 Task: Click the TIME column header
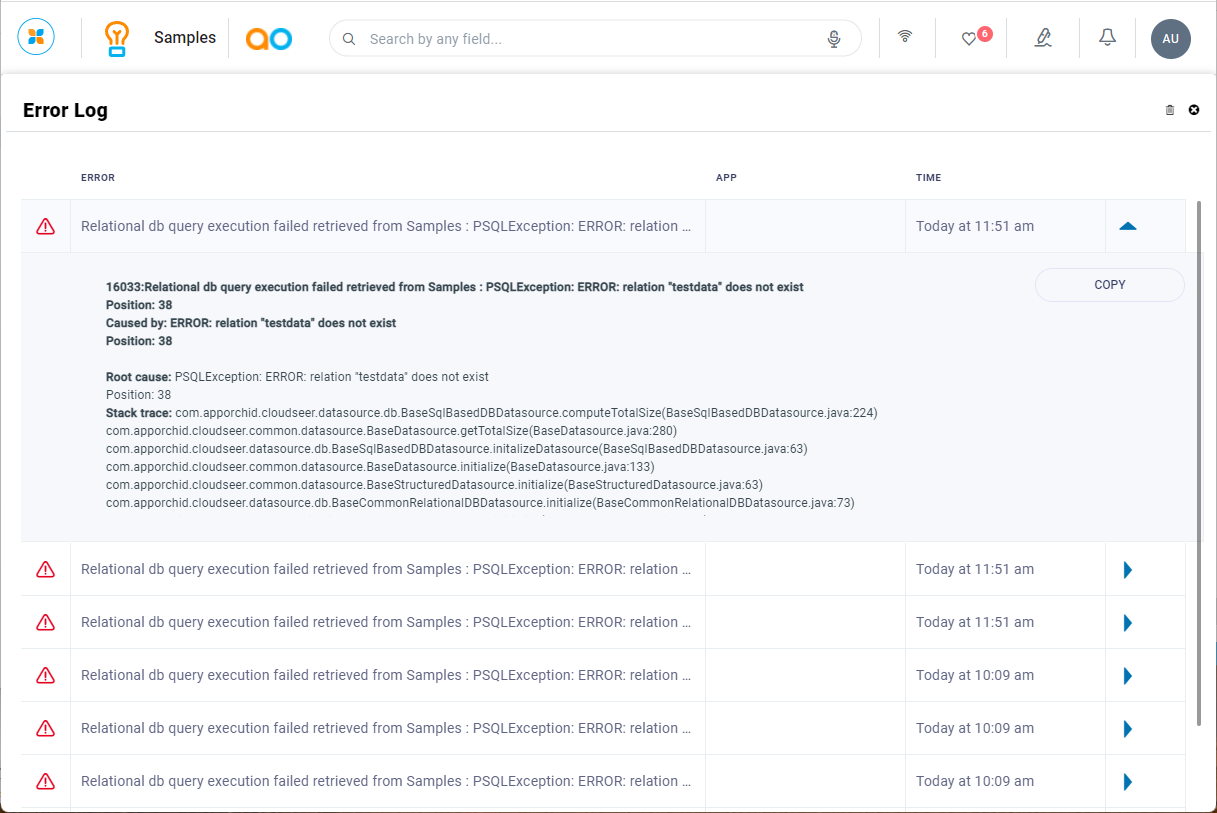pyautogui.click(x=928, y=178)
